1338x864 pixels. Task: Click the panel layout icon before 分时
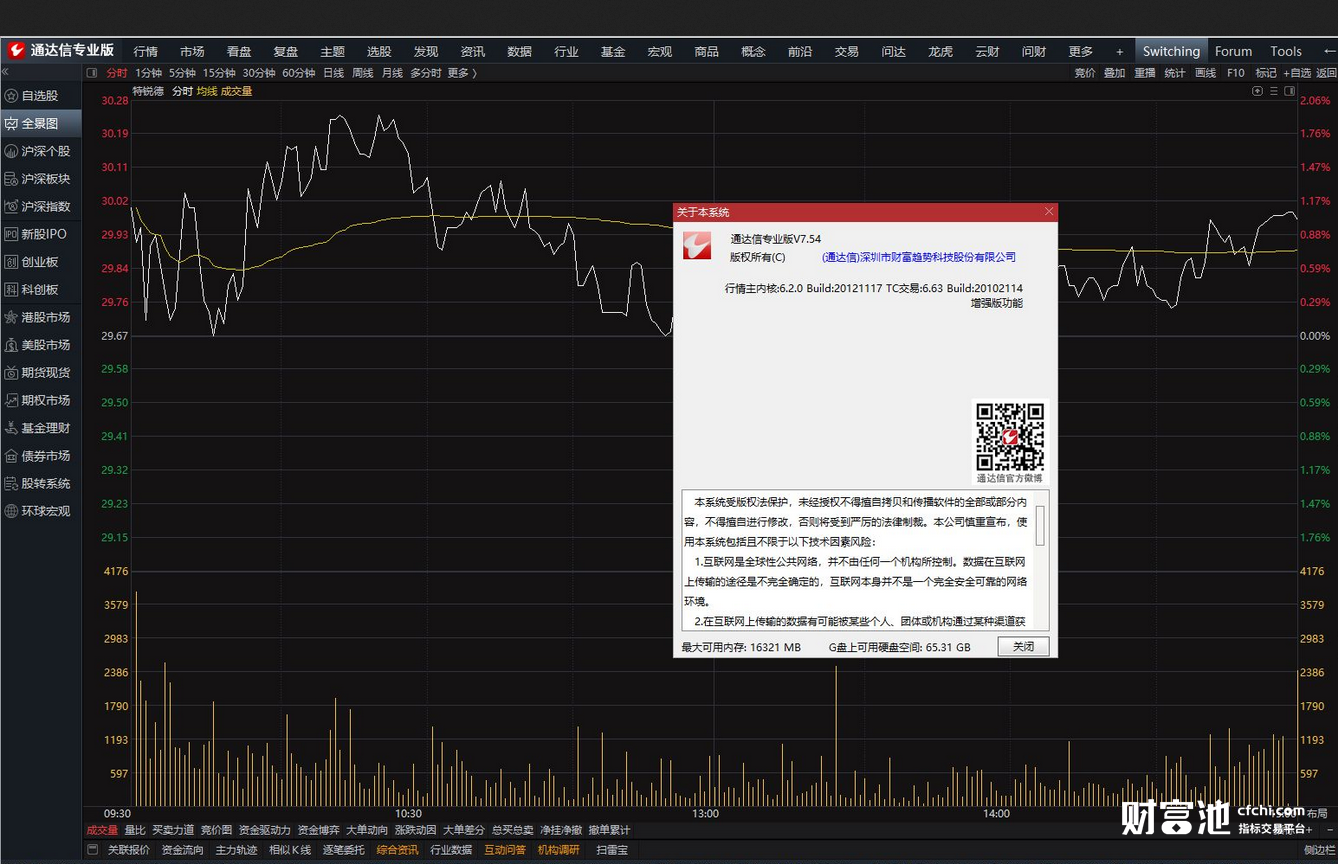pyautogui.click(x=92, y=73)
